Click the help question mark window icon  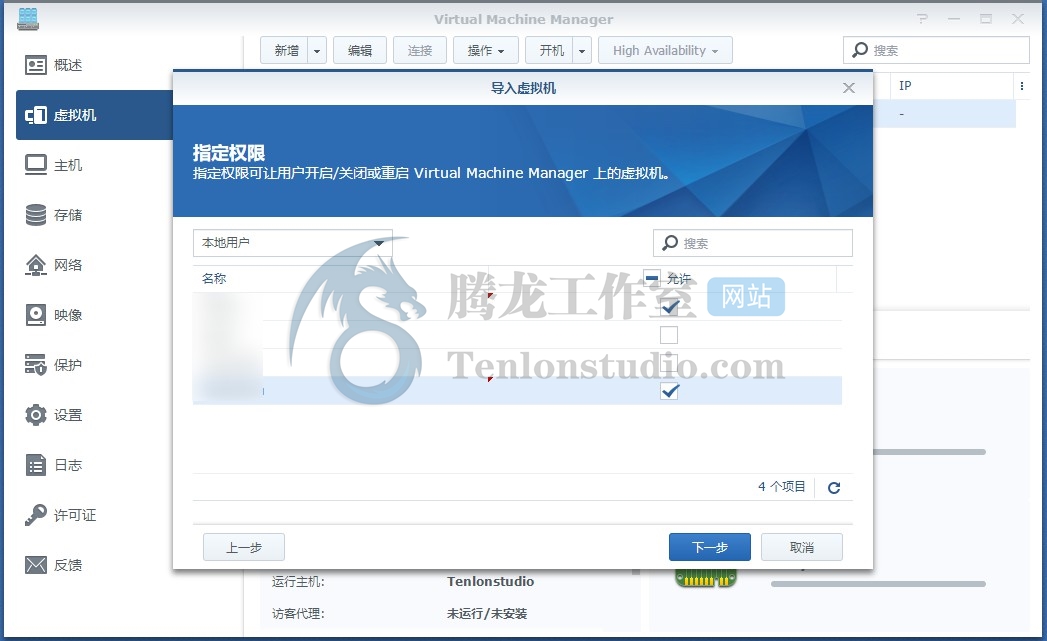click(x=922, y=19)
